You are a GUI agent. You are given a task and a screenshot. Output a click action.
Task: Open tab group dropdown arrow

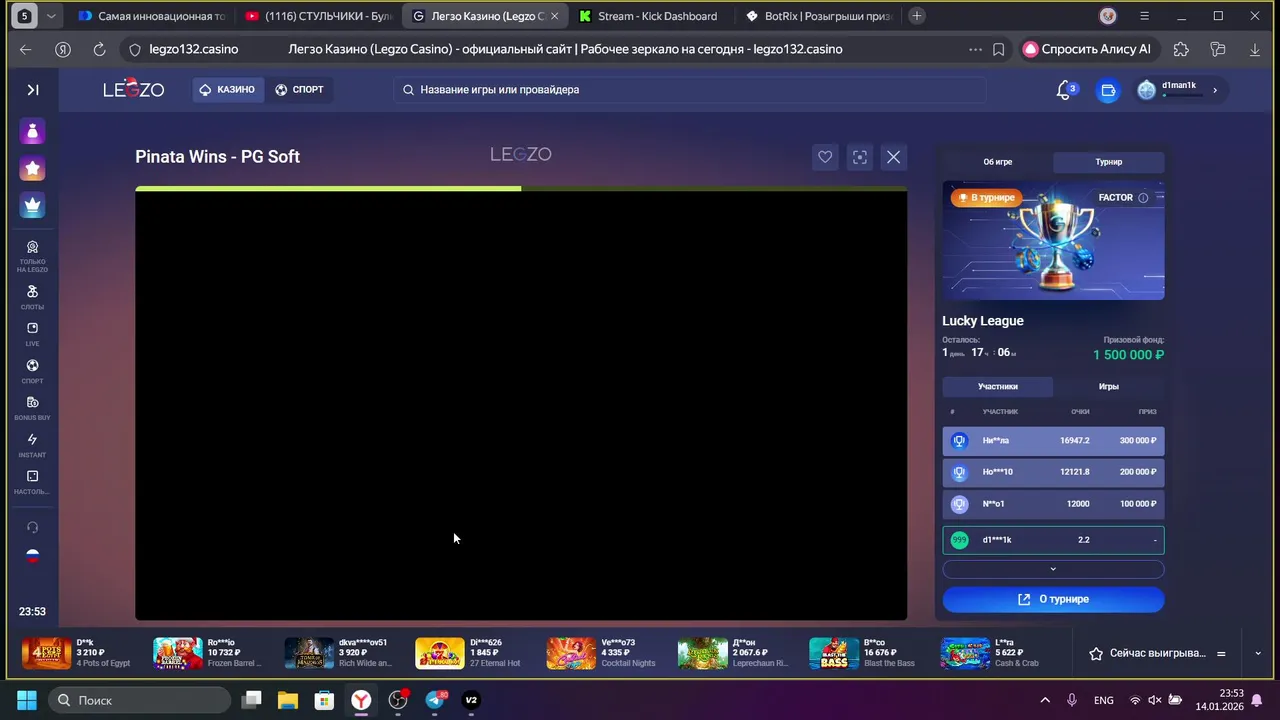pyautogui.click(x=51, y=16)
